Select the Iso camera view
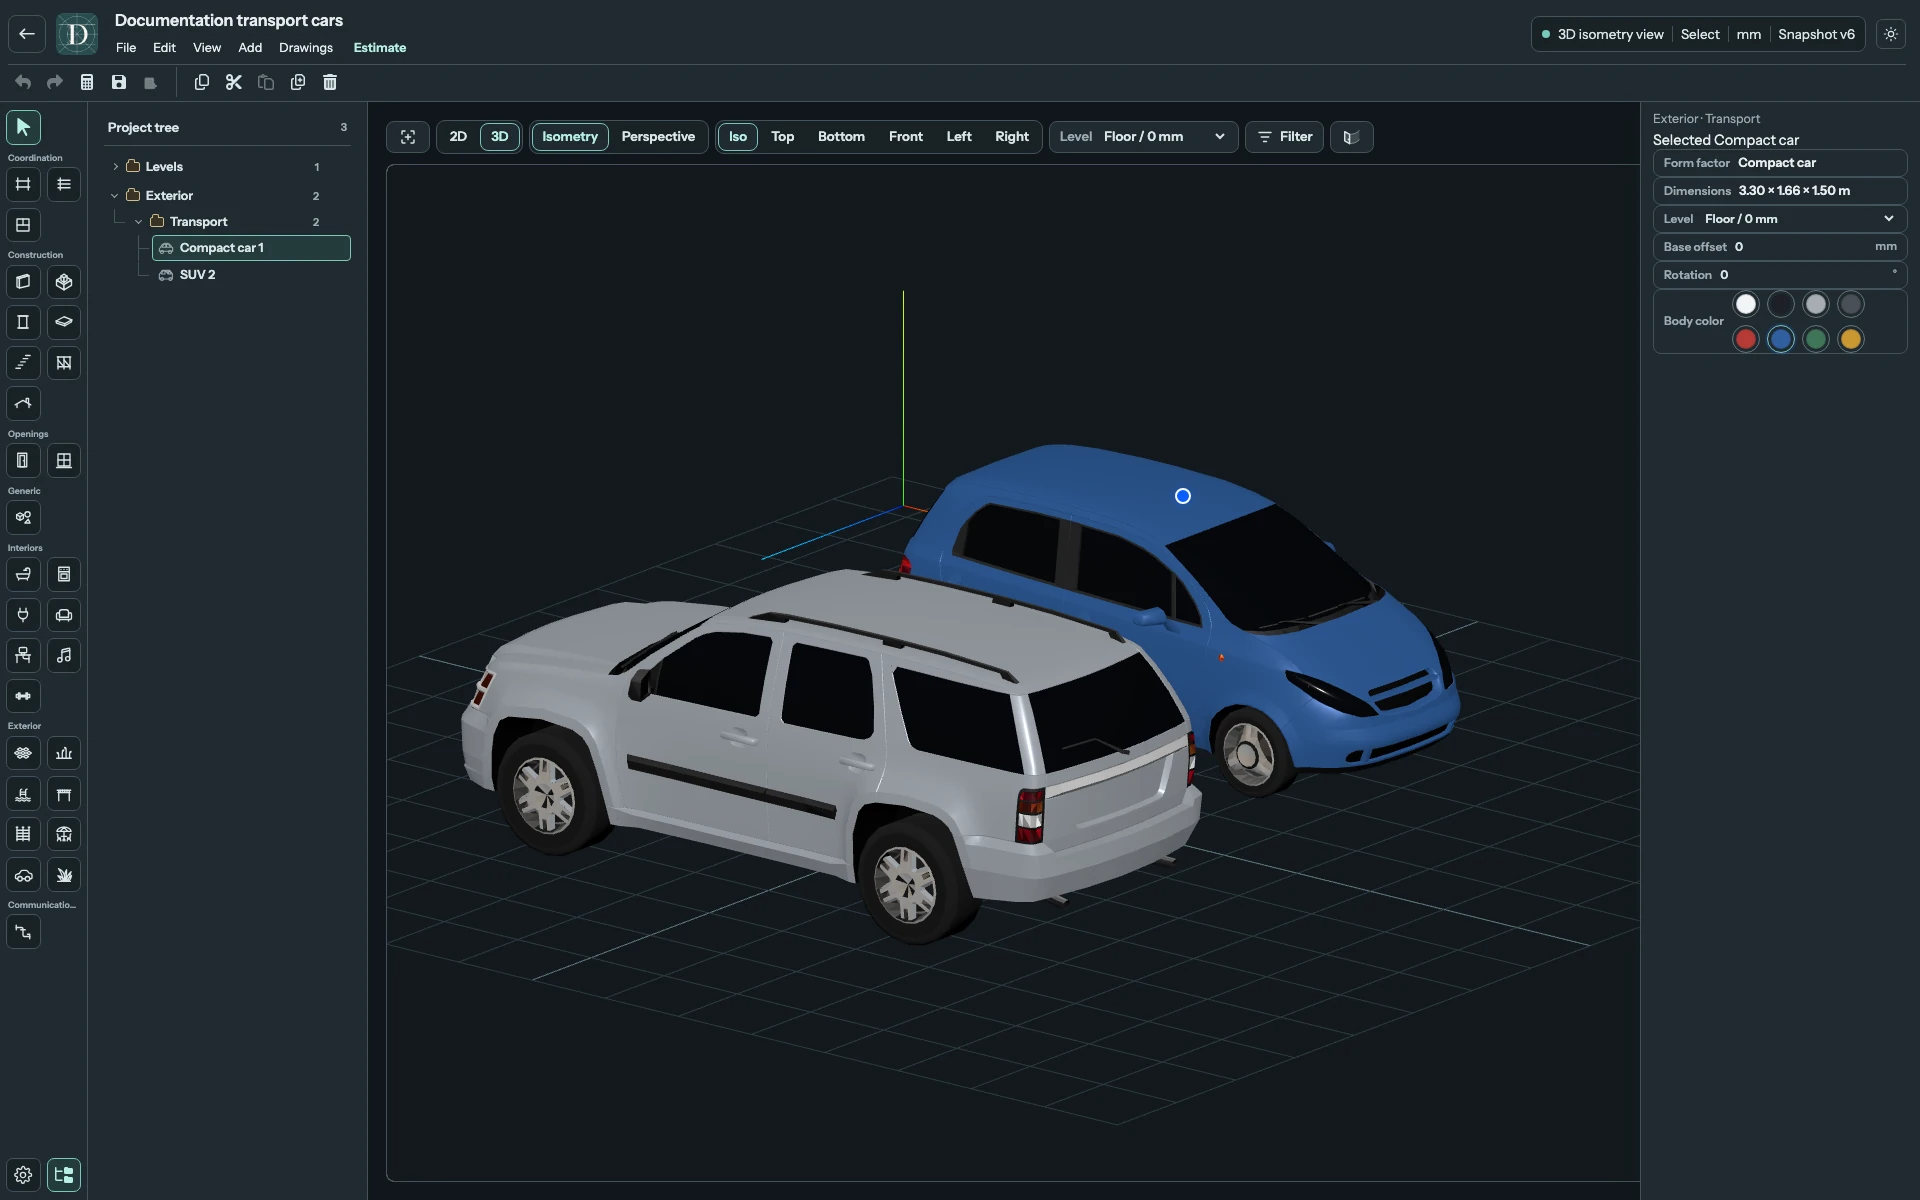Viewport: 1920px width, 1200px height. pyautogui.click(x=738, y=137)
